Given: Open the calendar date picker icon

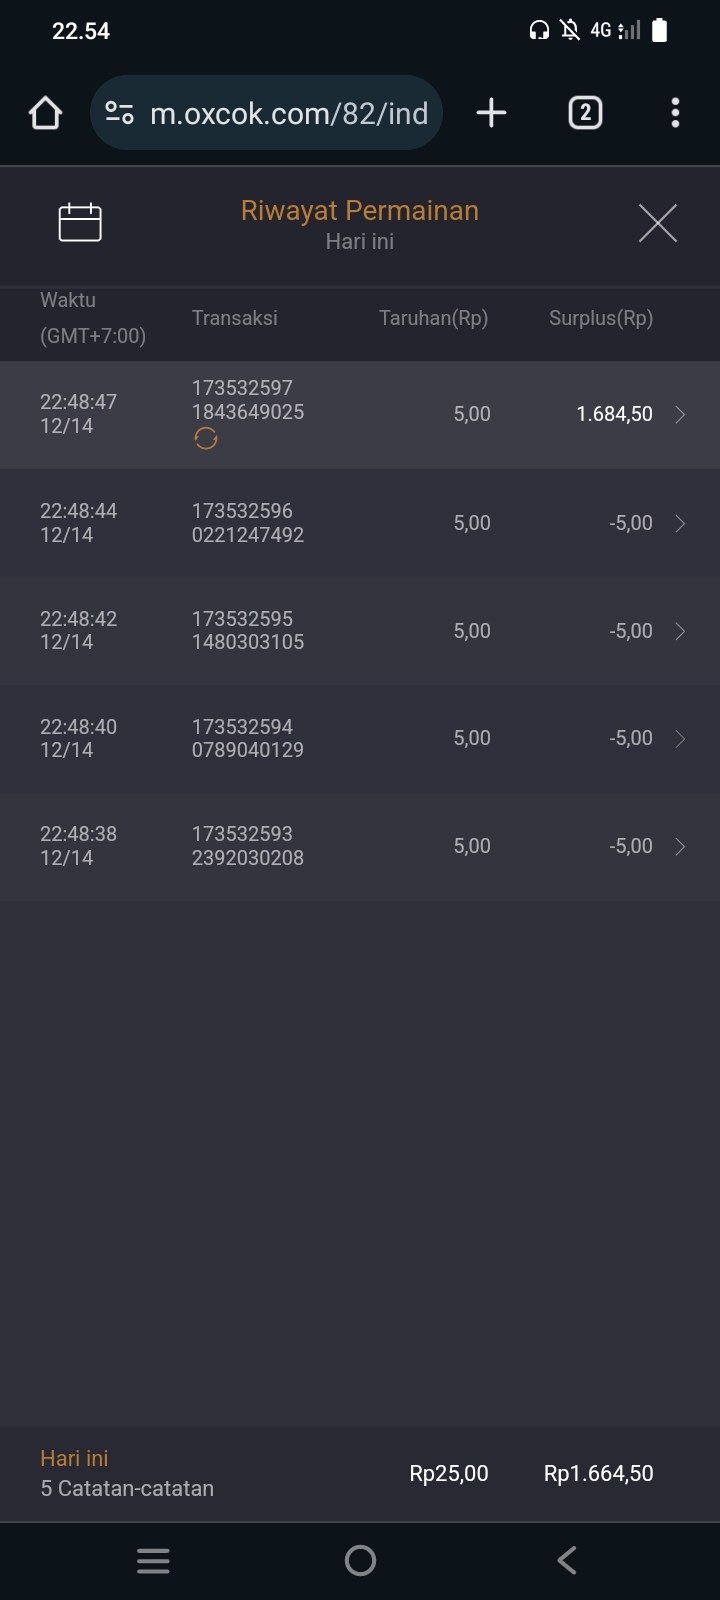Looking at the screenshot, I should click(x=80, y=222).
